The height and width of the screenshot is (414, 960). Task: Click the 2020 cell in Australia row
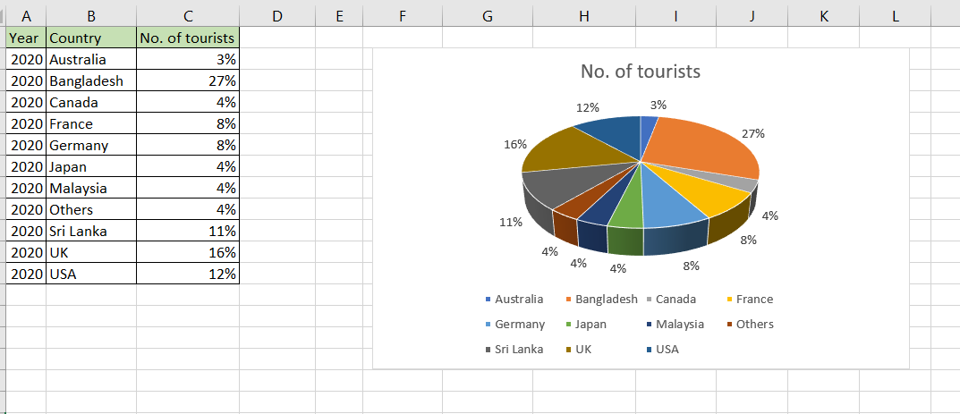(26, 59)
